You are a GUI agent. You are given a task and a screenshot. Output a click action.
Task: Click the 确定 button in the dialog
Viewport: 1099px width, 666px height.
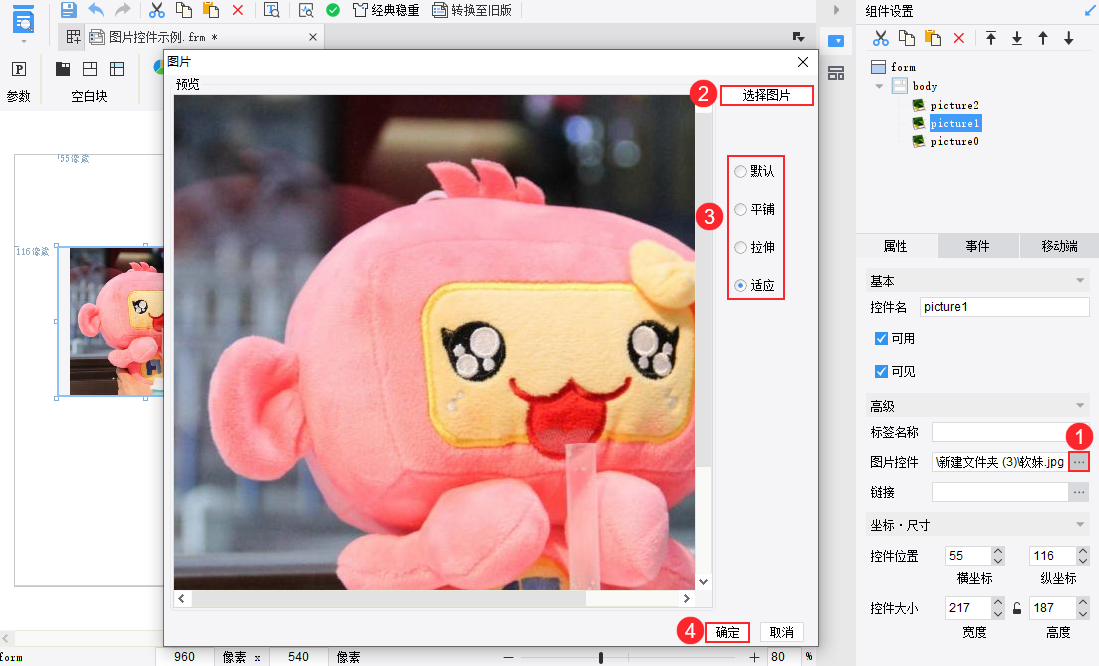tap(727, 632)
